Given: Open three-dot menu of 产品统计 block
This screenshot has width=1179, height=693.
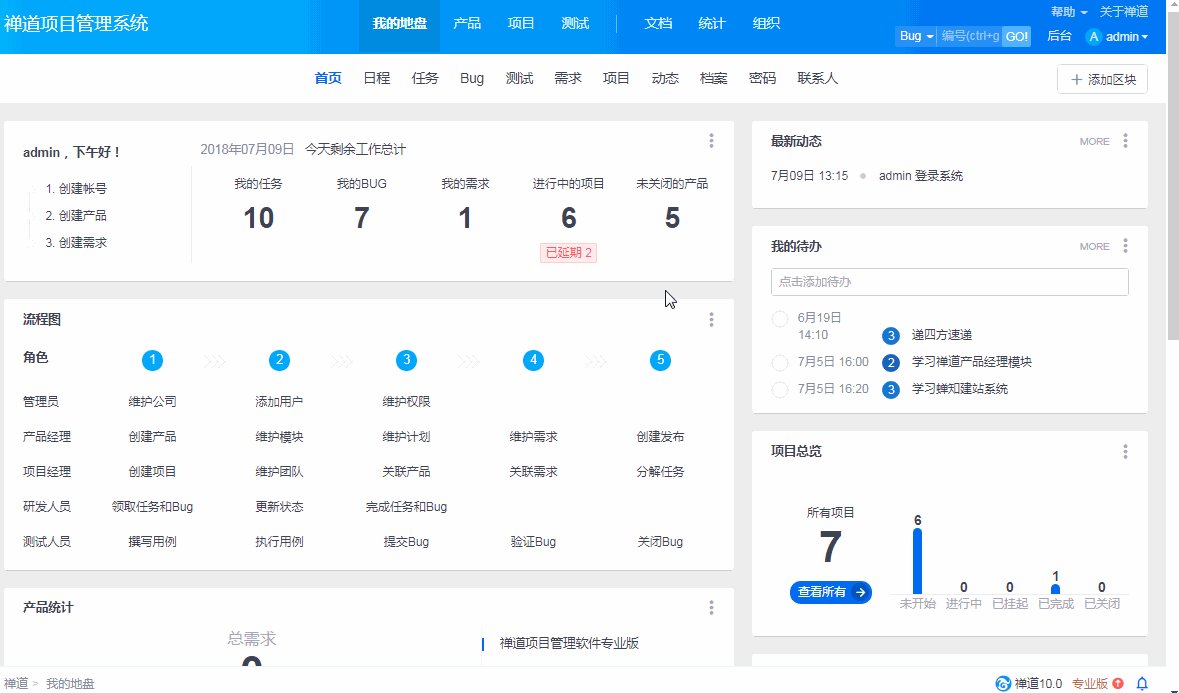Looking at the screenshot, I should [711, 608].
